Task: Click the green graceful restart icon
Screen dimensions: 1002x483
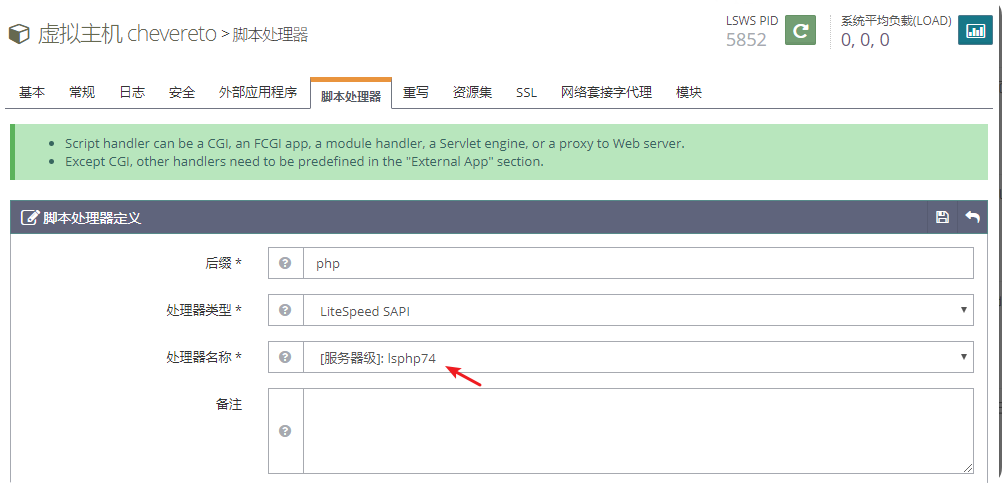Action: (x=800, y=30)
